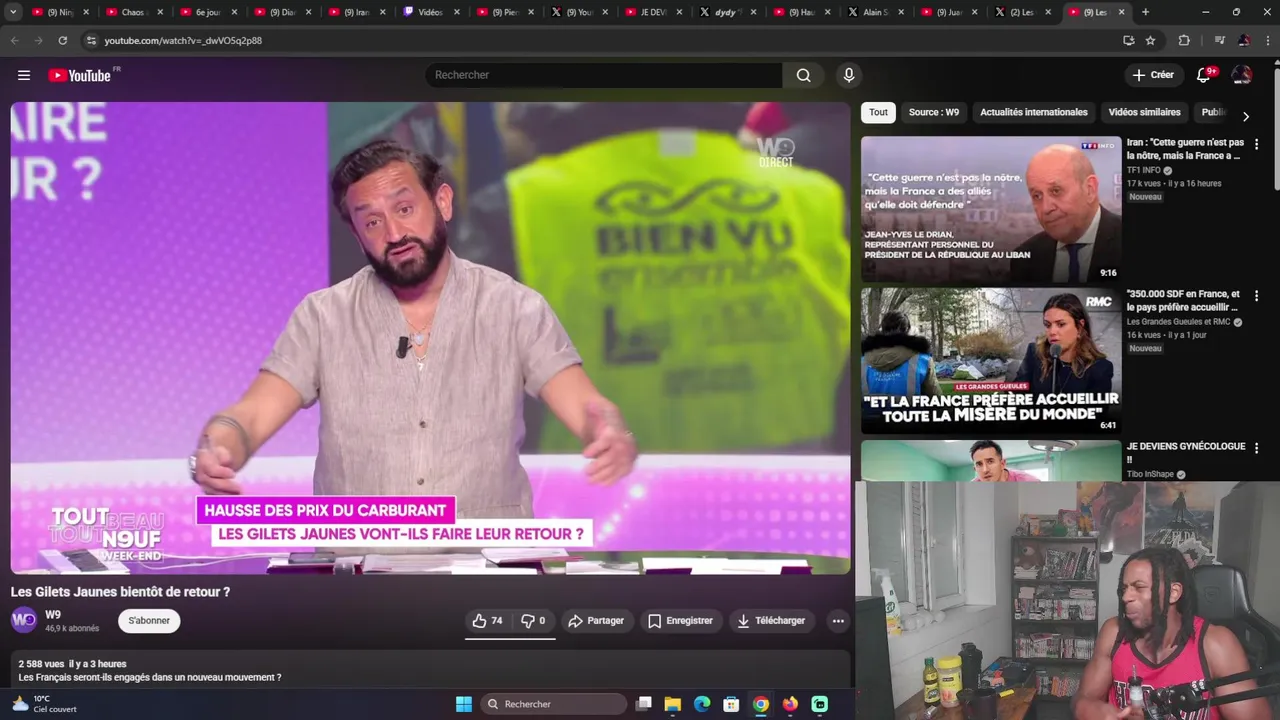This screenshot has height=720, width=1280.
Task: Click the Télécharger download button
Action: click(x=771, y=621)
